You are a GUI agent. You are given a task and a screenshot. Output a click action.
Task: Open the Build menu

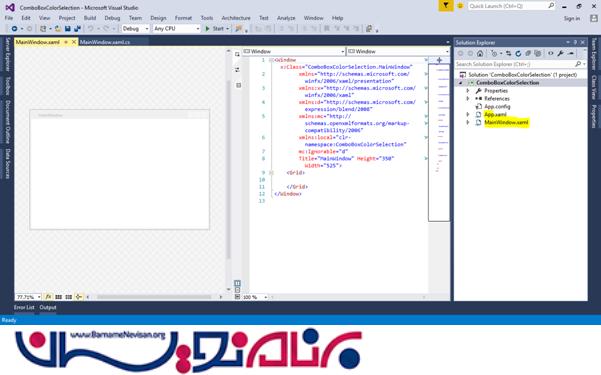pyautogui.click(x=90, y=18)
